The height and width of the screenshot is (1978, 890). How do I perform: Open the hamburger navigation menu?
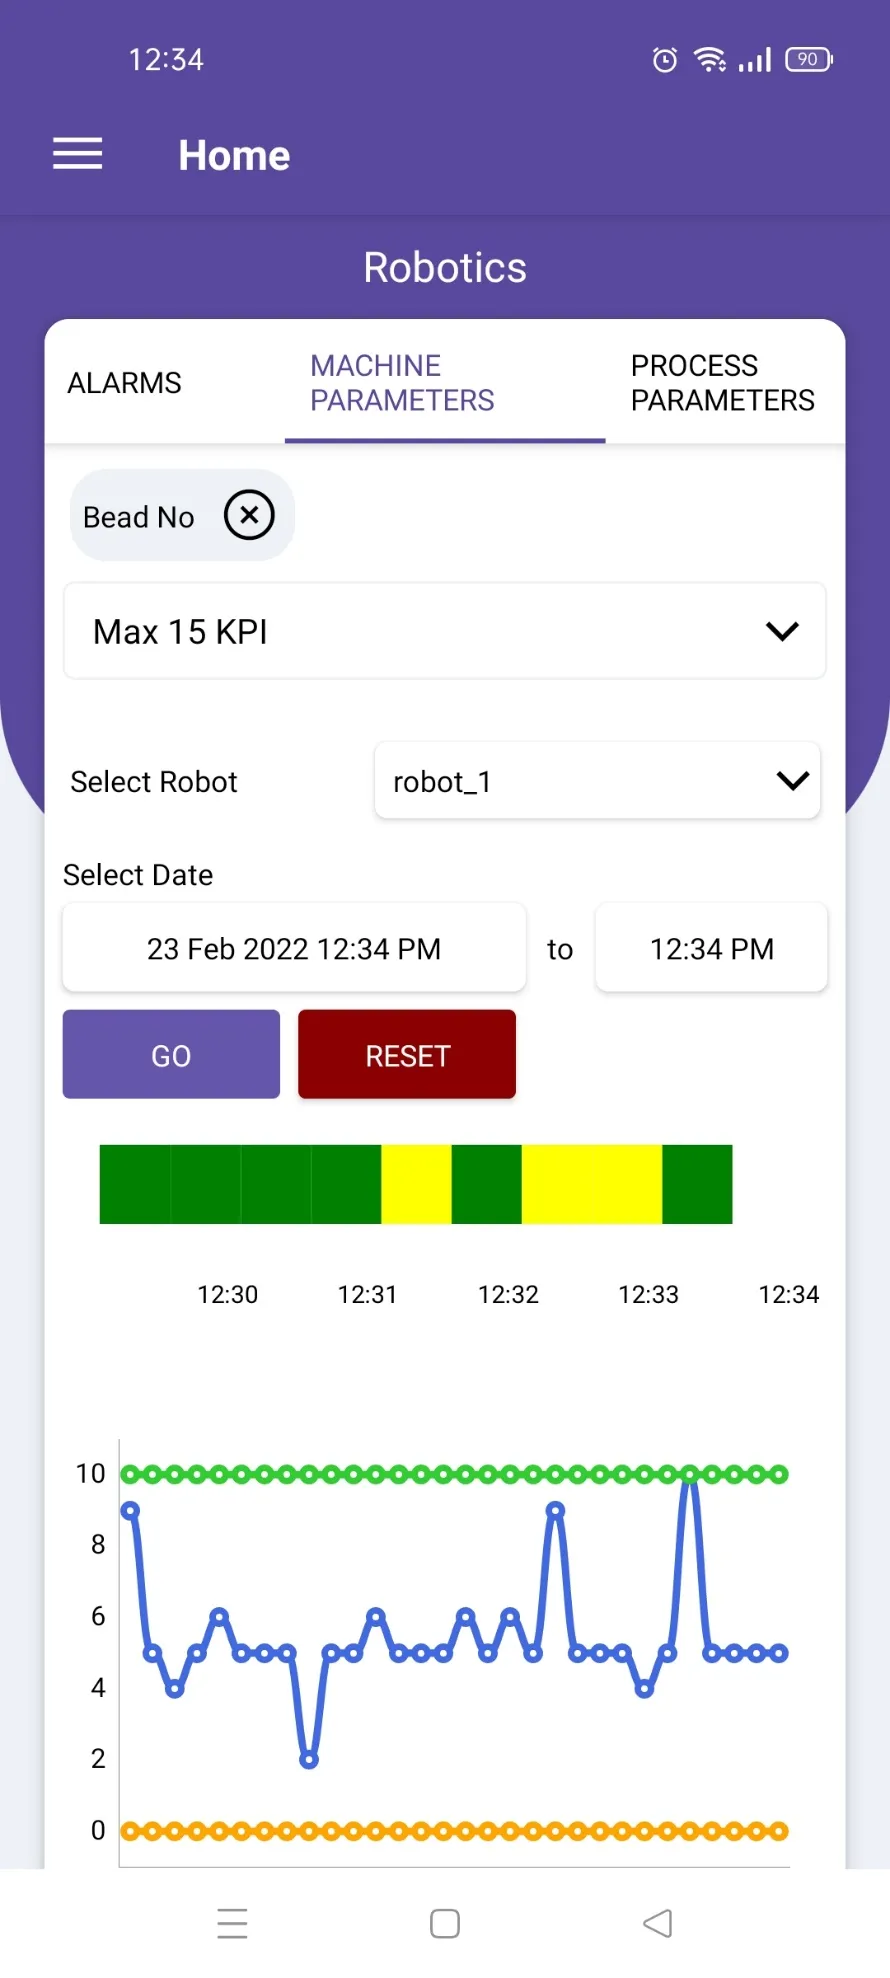pyautogui.click(x=77, y=154)
